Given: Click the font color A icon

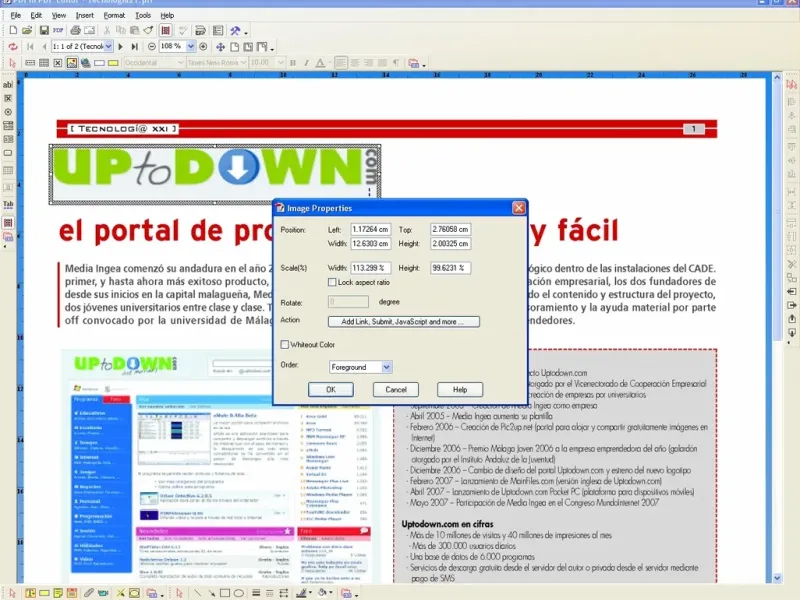Looking at the screenshot, I should [320, 63].
